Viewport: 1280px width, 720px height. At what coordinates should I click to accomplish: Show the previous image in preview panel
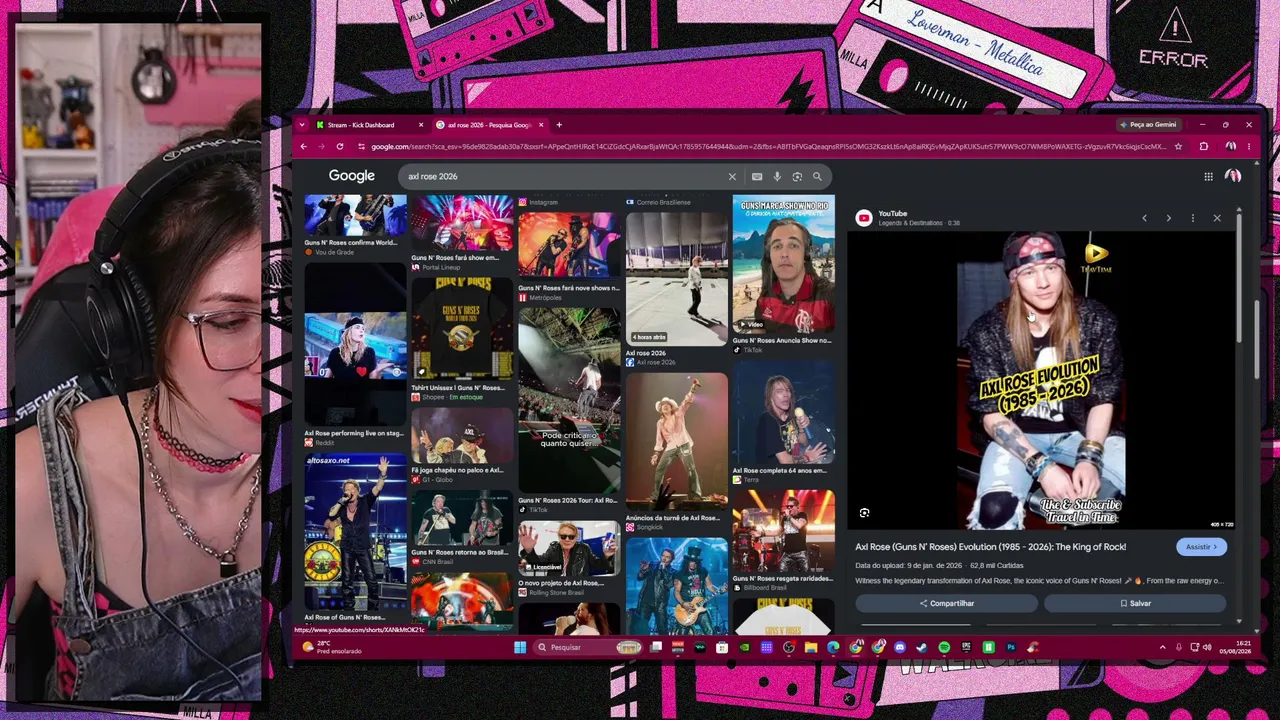tap(1145, 218)
